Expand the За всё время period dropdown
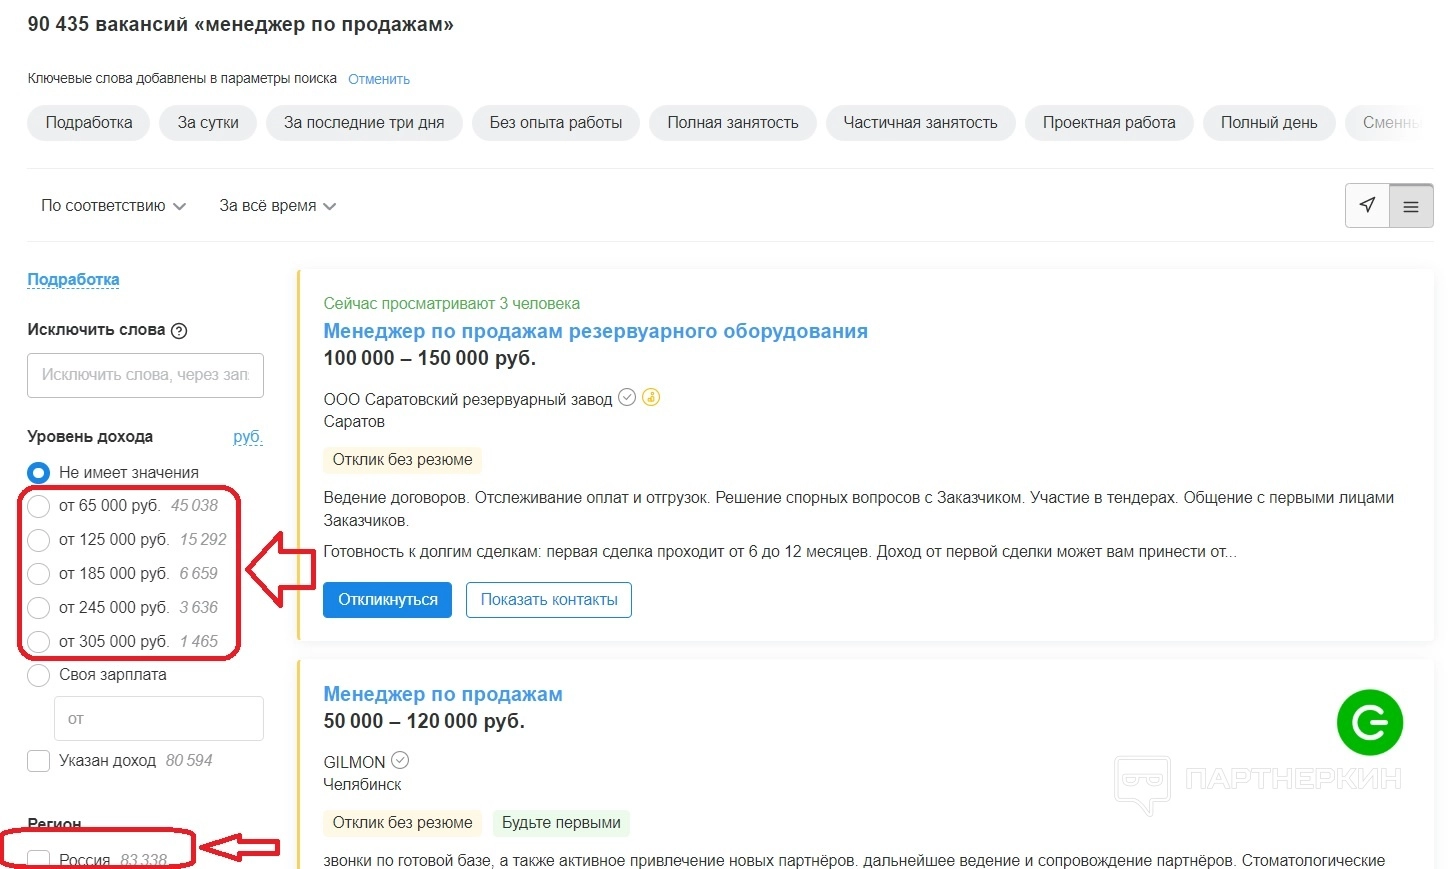The width and height of the screenshot is (1453, 869). pyautogui.click(x=277, y=206)
